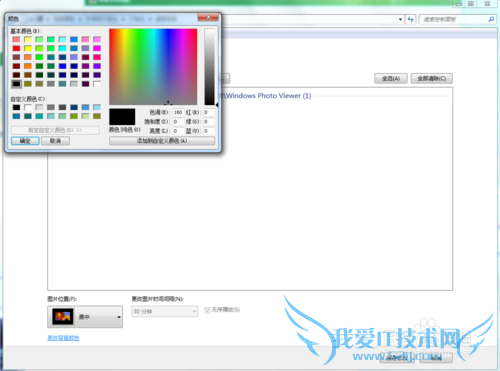500x371 pixels.
Task: Select the olive custom swatch at row end
Action: pyautogui.click(x=97, y=116)
